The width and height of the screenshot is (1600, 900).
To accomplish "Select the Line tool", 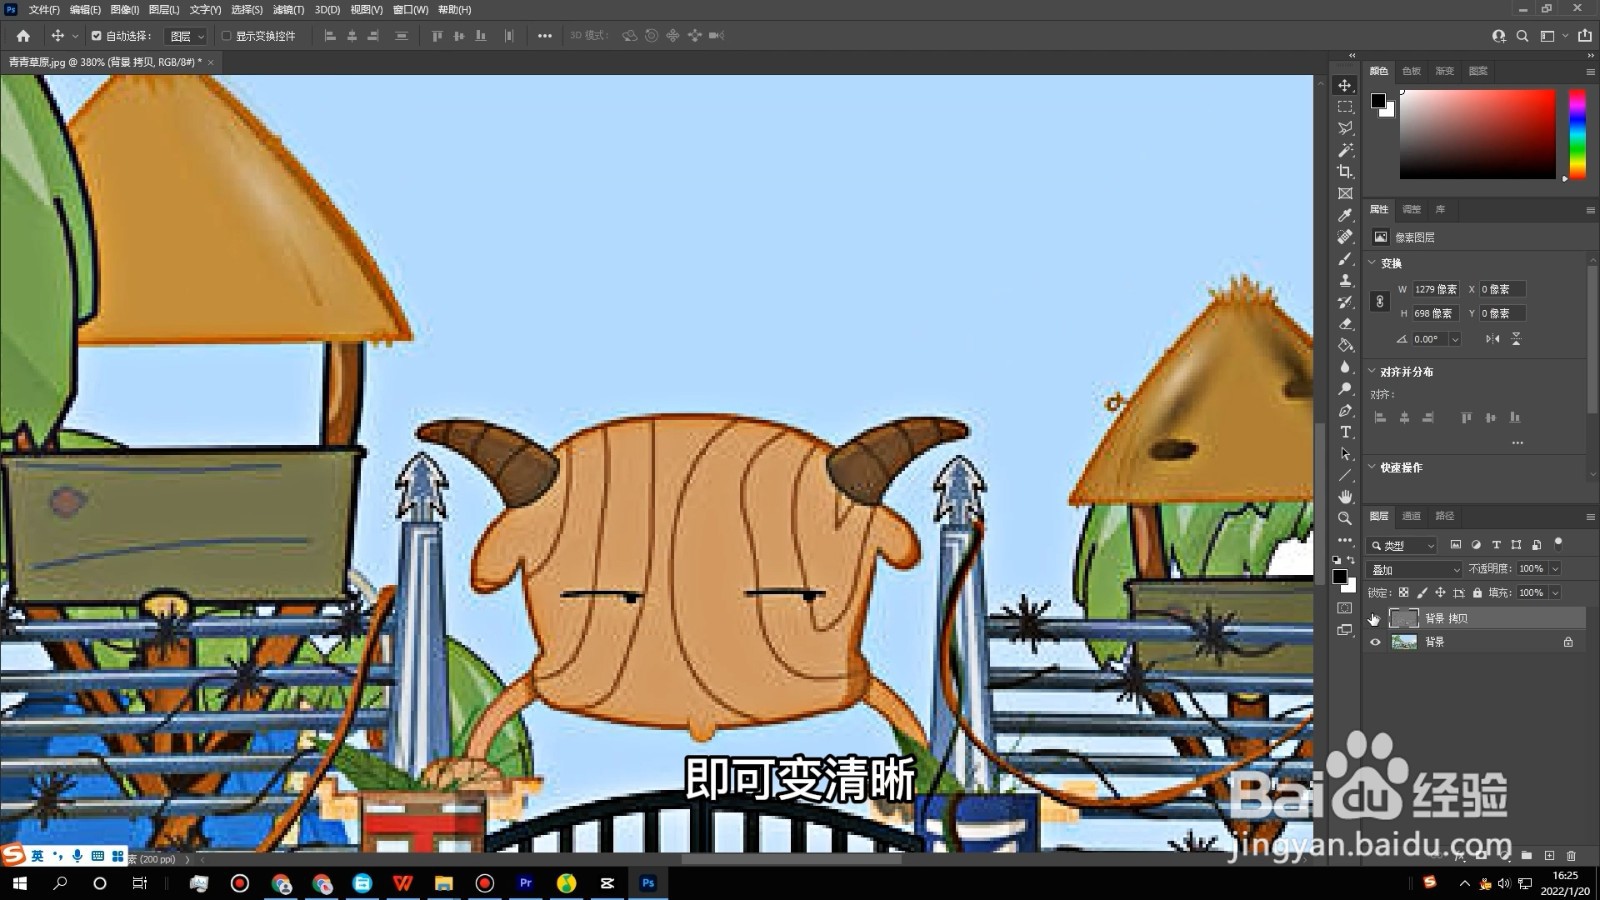I will click(x=1345, y=476).
